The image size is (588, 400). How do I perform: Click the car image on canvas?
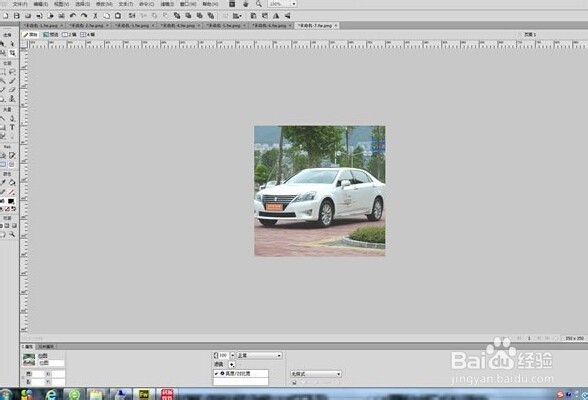point(320,191)
